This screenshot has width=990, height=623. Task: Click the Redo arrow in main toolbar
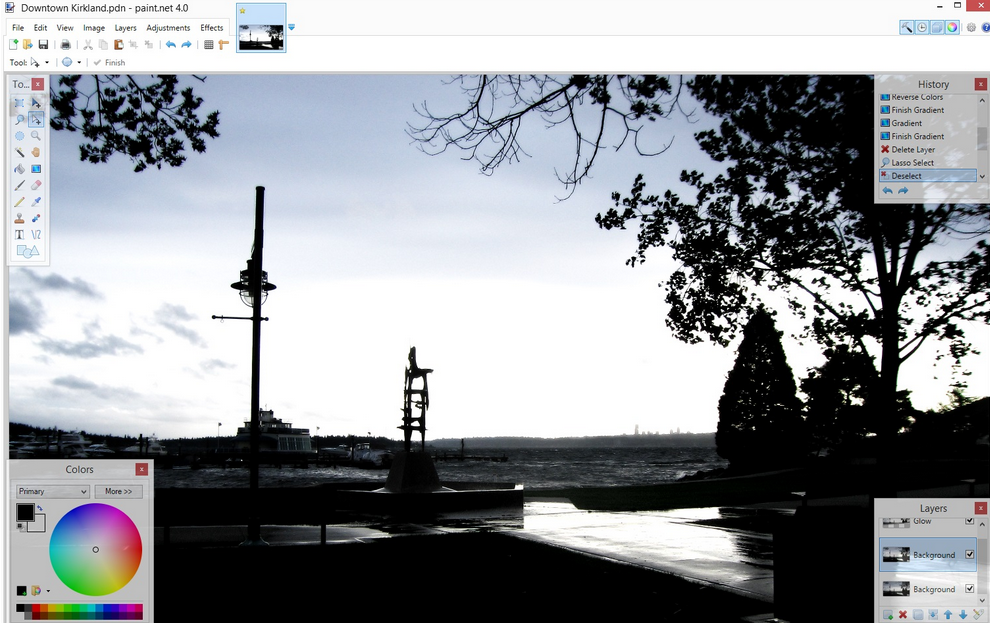(186, 44)
